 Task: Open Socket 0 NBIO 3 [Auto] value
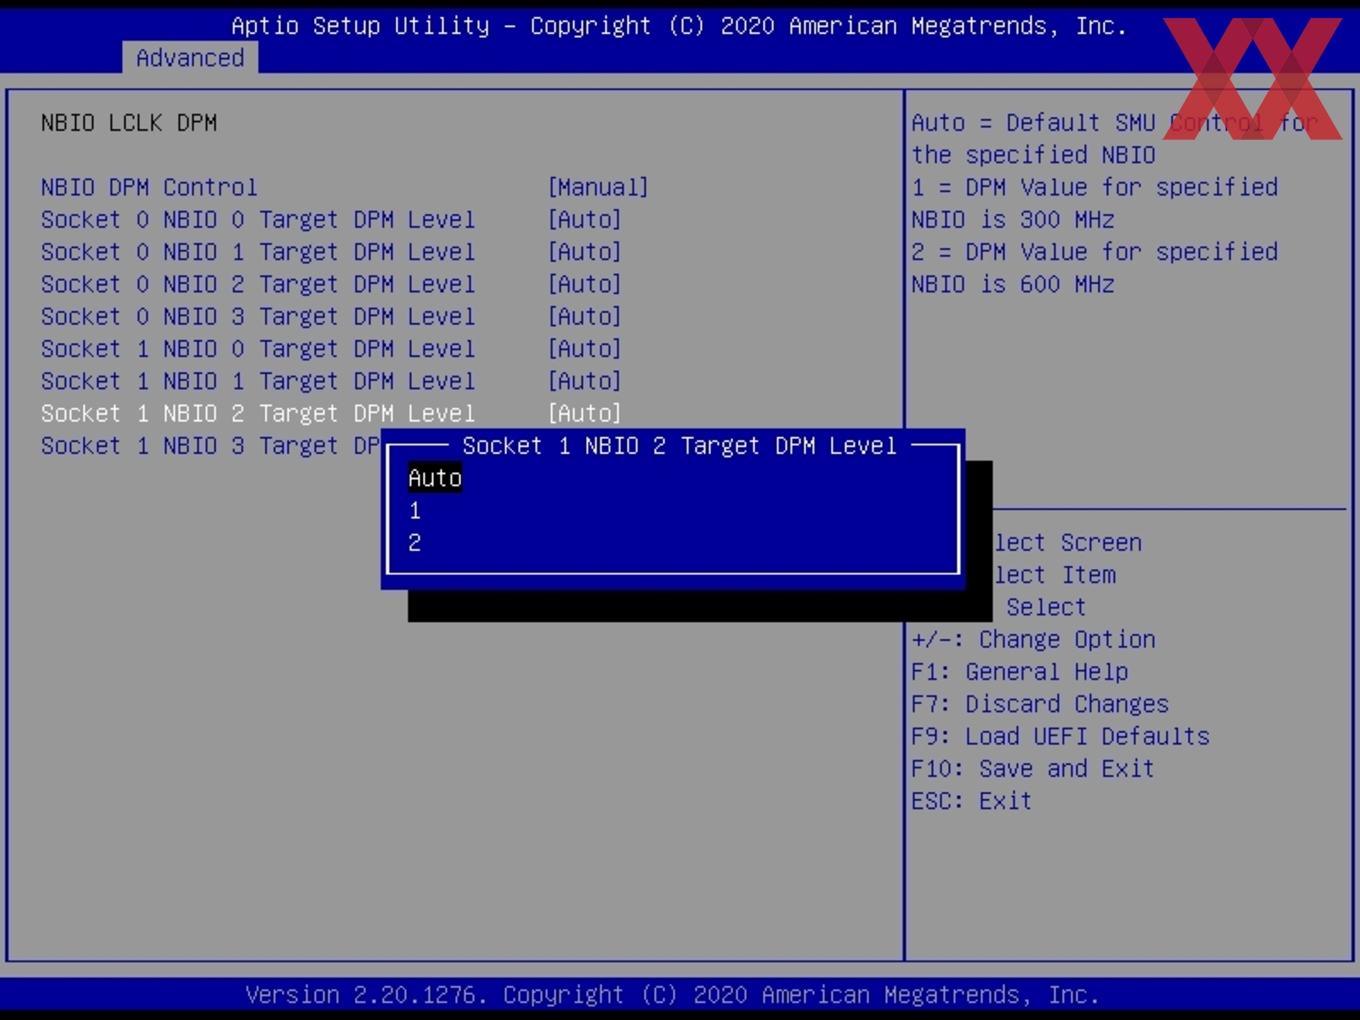[x=584, y=316]
